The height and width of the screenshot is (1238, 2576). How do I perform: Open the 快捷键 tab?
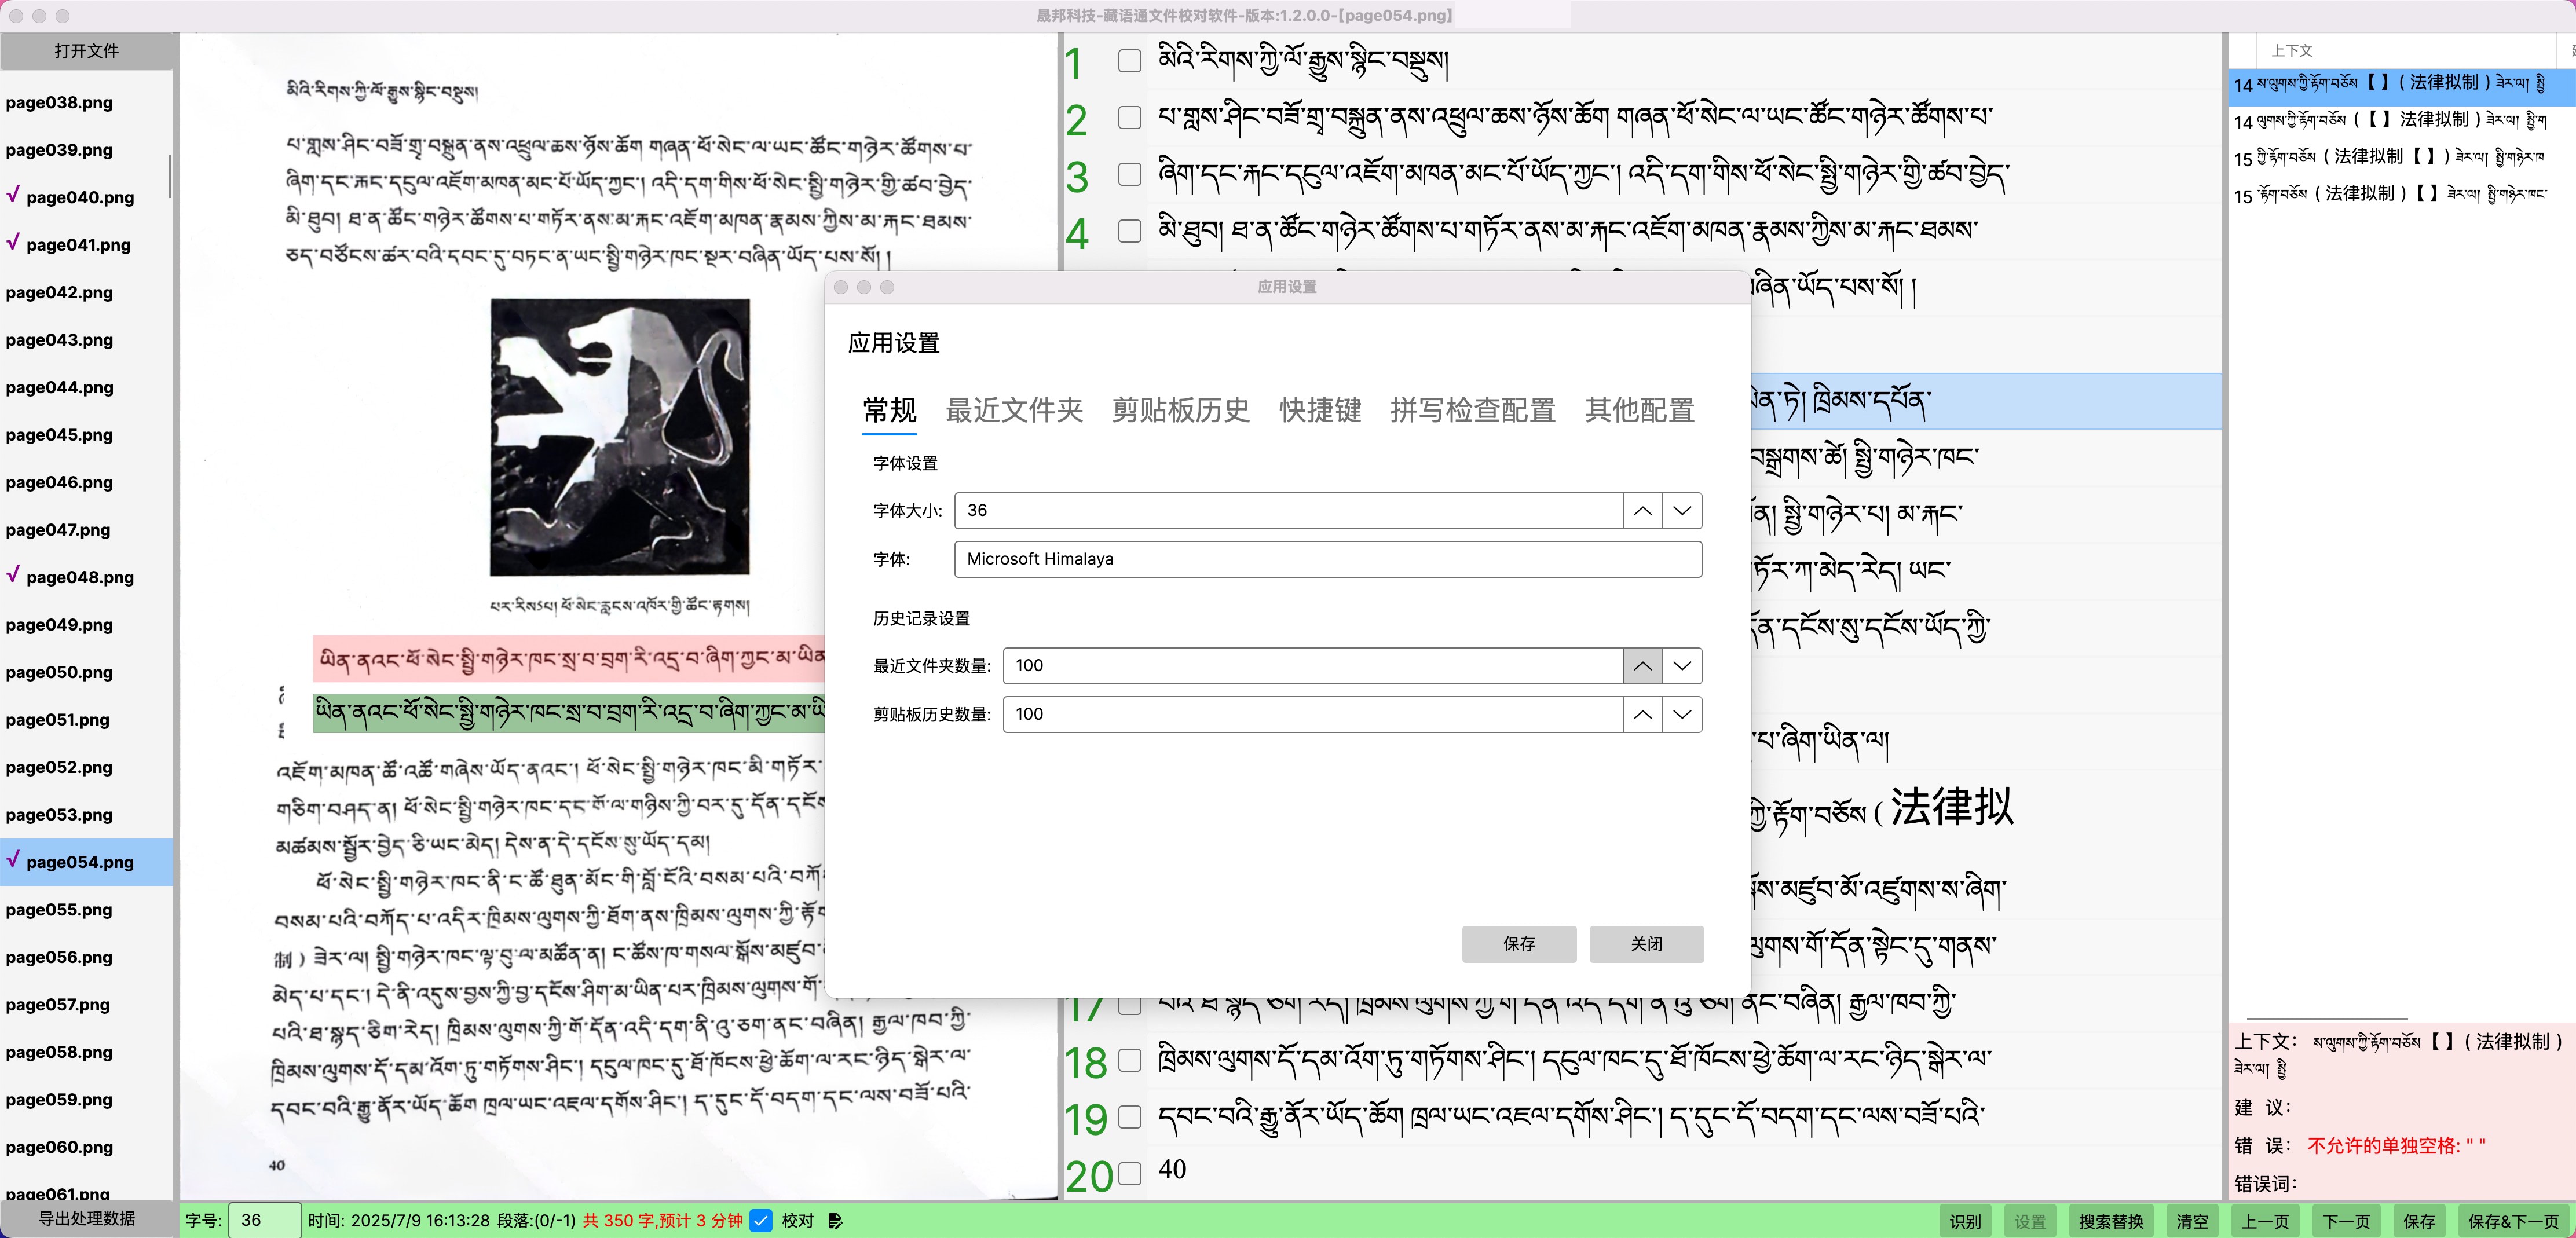click(1320, 410)
